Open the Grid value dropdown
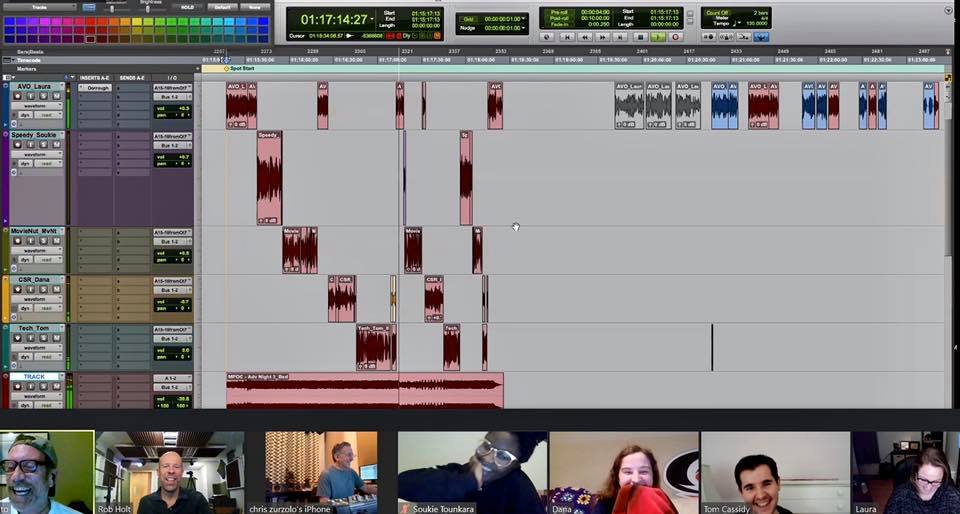 click(x=523, y=19)
